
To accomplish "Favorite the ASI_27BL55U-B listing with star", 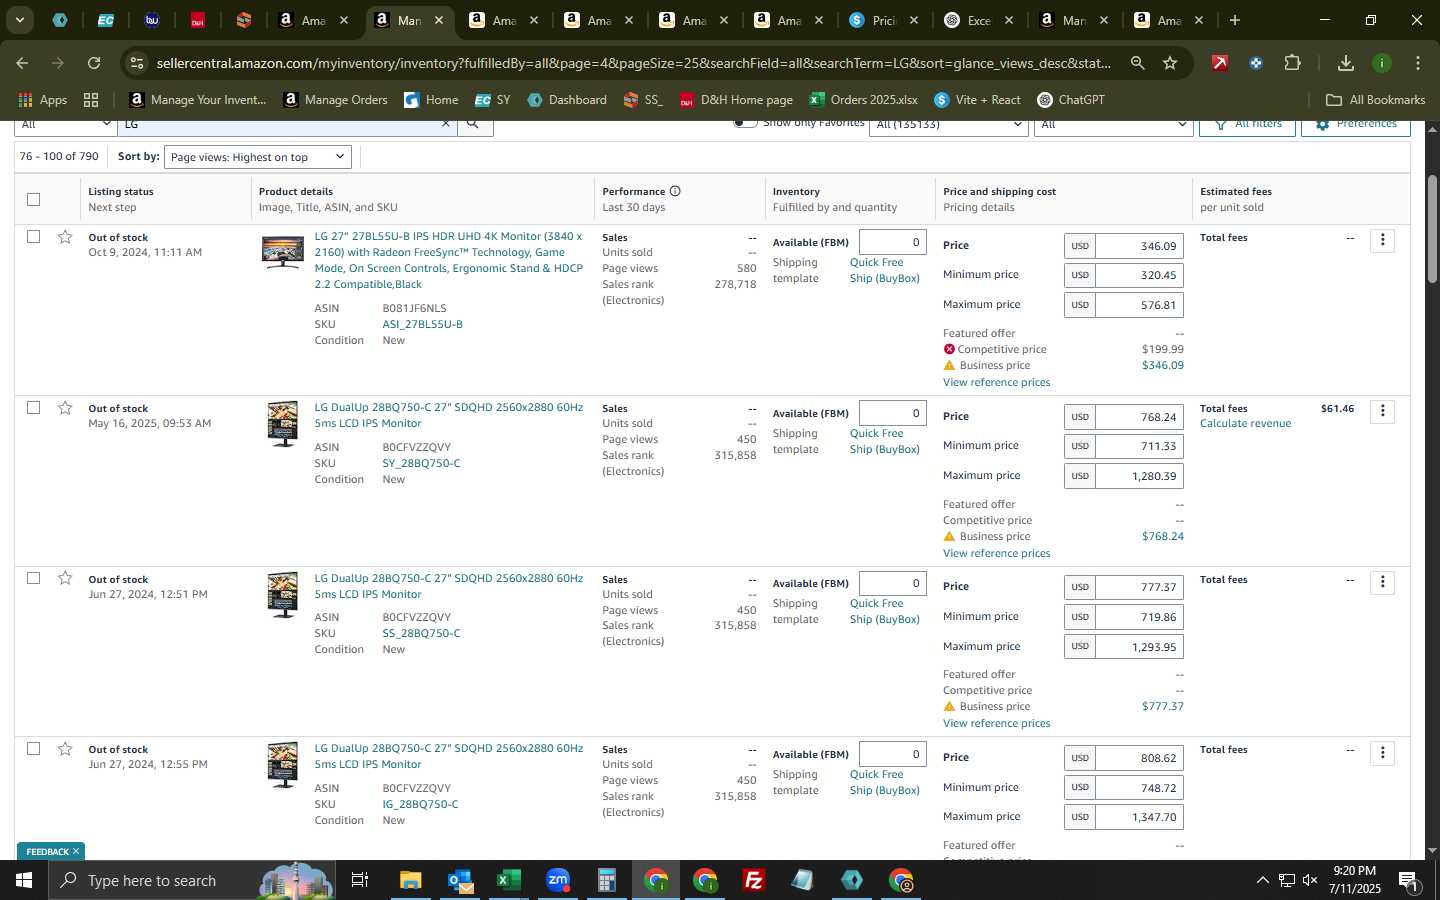I will click(65, 237).
